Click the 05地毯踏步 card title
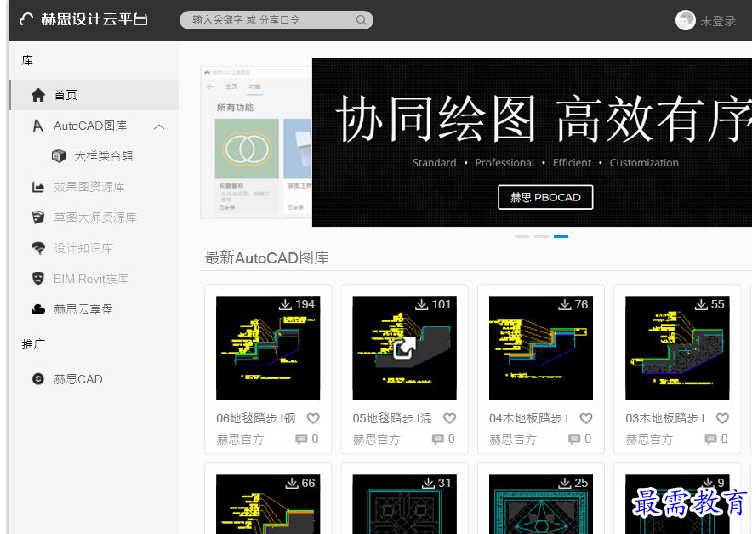This screenshot has height=534, width=756. [392, 418]
